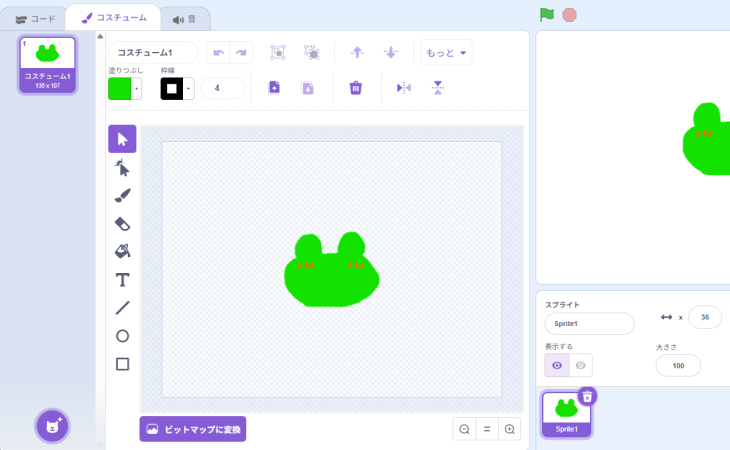The width and height of the screenshot is (730, 450).
Task: Select the Eraser tool
Action: 122,223
